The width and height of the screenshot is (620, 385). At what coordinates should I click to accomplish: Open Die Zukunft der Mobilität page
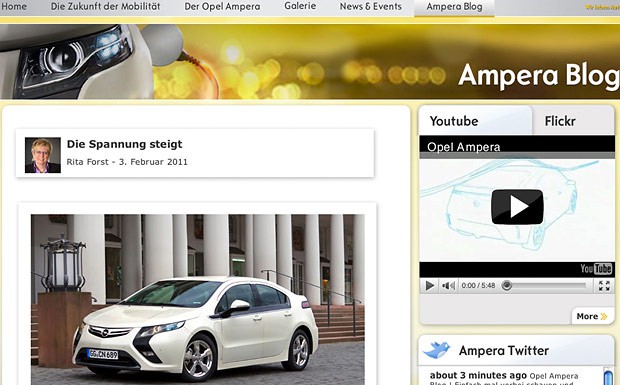(106, 7)
